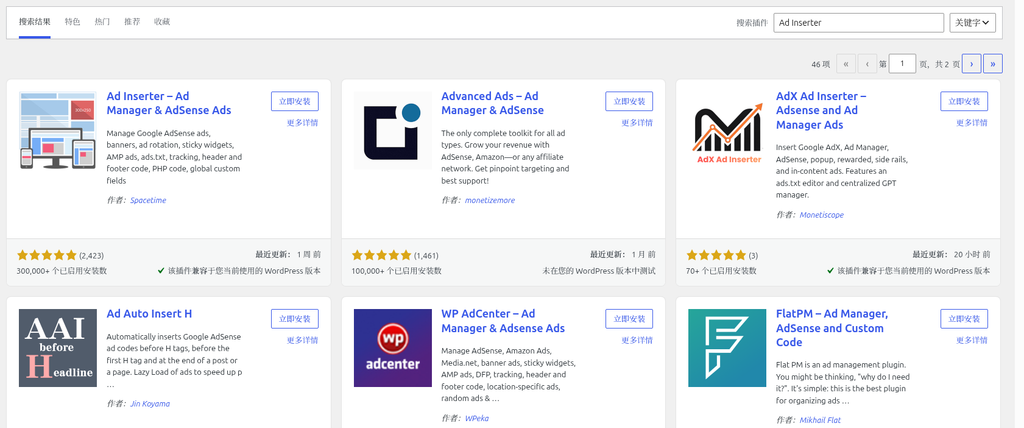1024x428 pixels.
Task: Open the WP AdCenter plugin icon
Action: click(392, 348)
